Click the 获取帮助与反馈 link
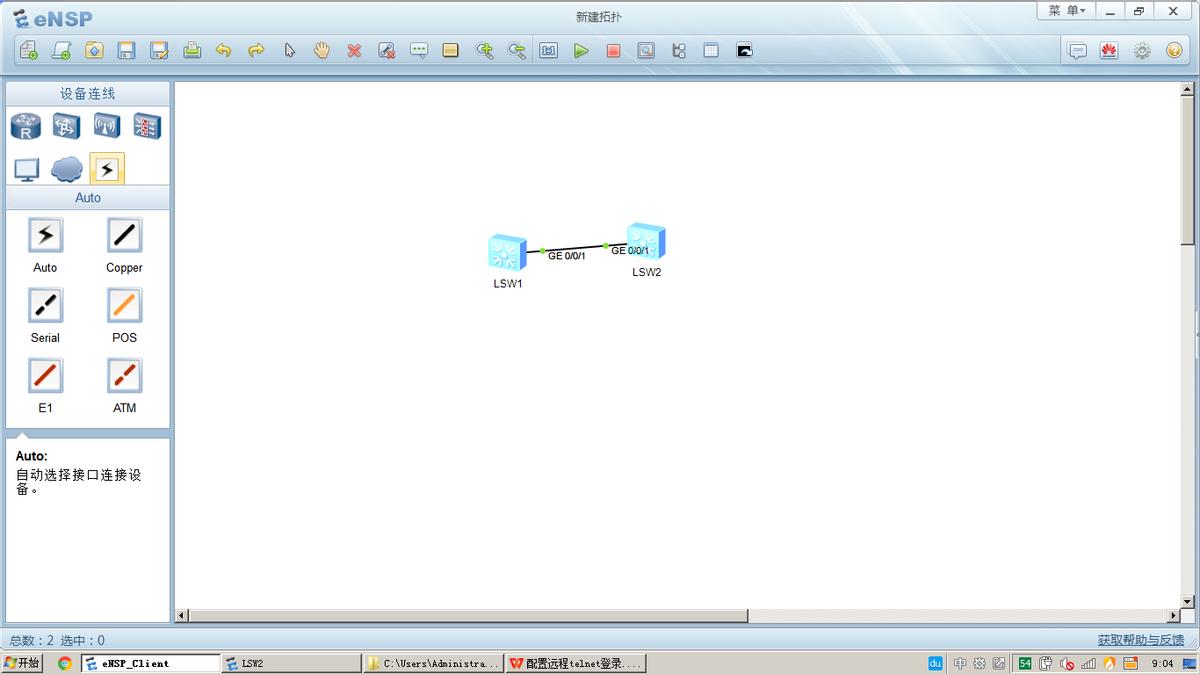Screen dimensions: 1200x675 1140,639
